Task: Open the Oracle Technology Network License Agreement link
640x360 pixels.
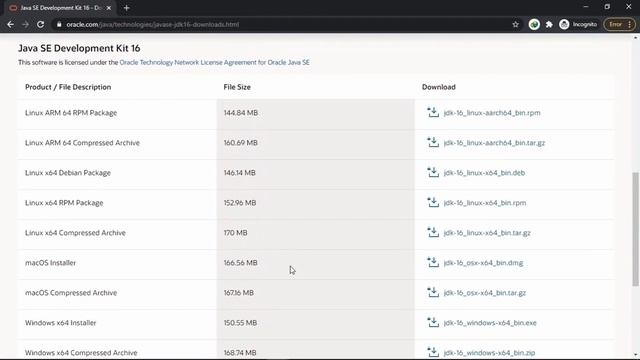Action: pos(214,62)
